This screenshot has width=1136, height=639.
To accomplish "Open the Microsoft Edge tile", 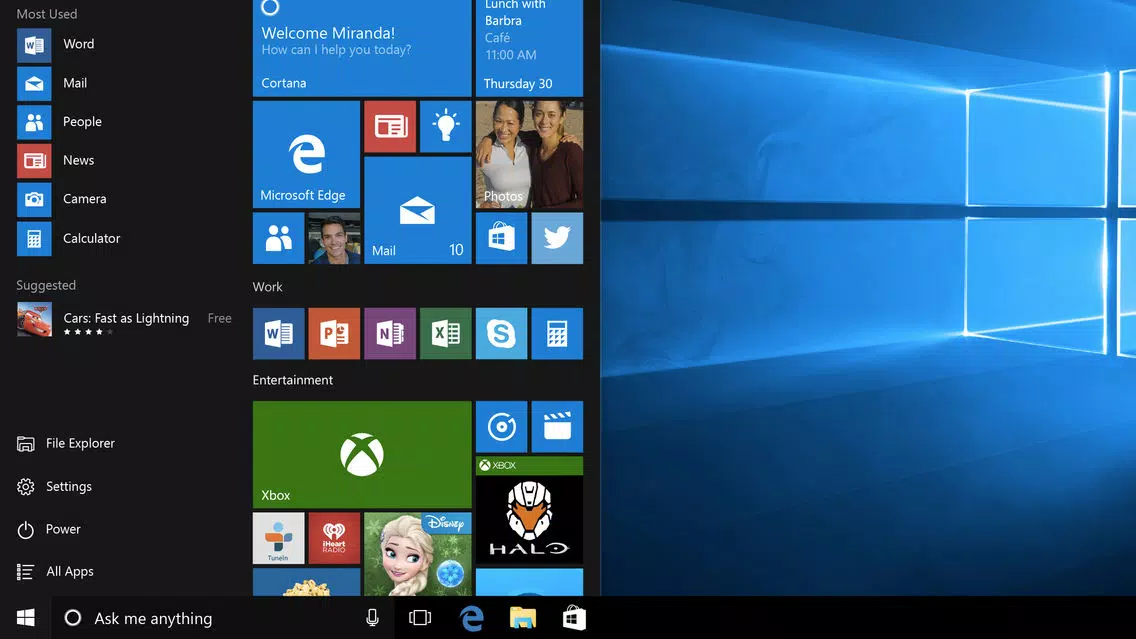I will point(306,154).
